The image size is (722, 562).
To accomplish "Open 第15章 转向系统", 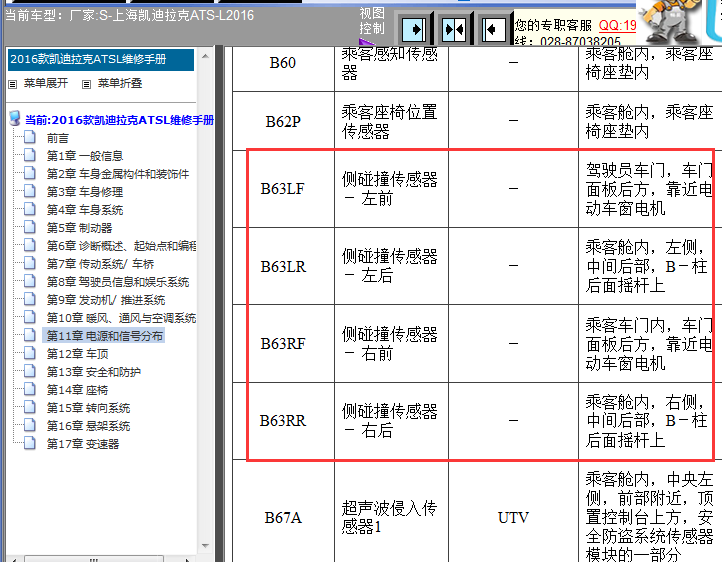I will coord(88,408).
